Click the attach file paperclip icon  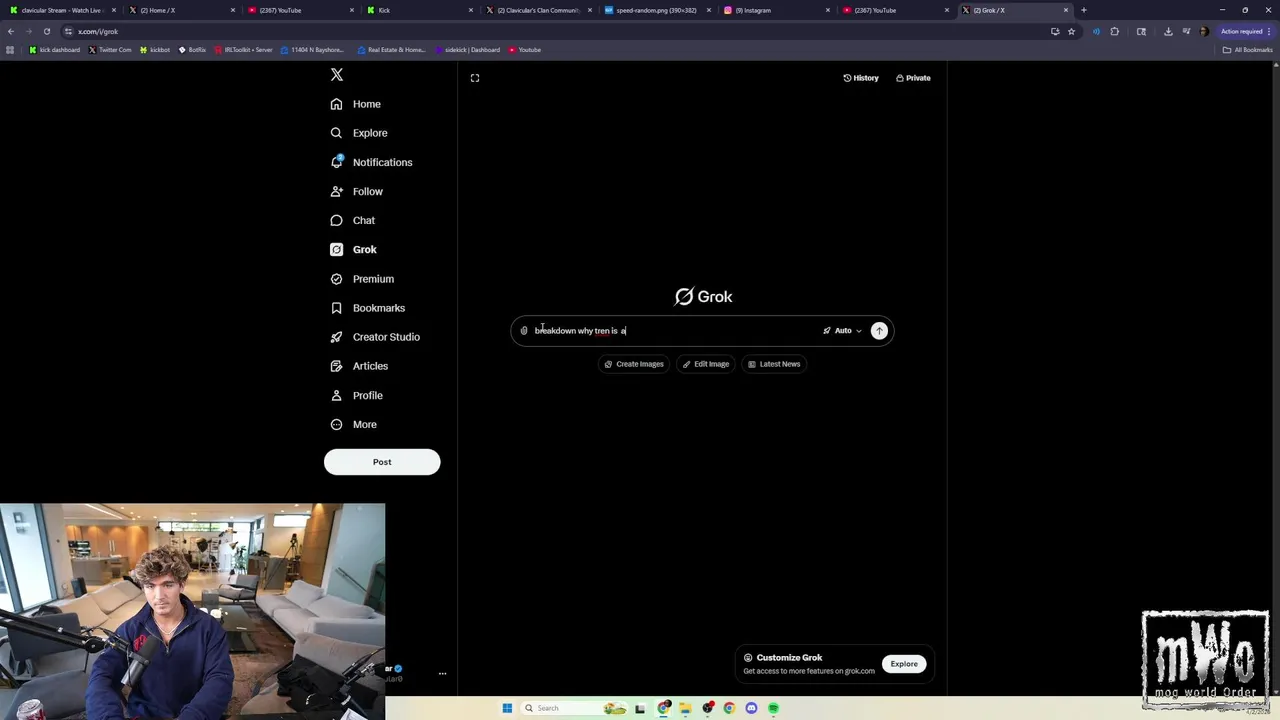click(524, 331)
